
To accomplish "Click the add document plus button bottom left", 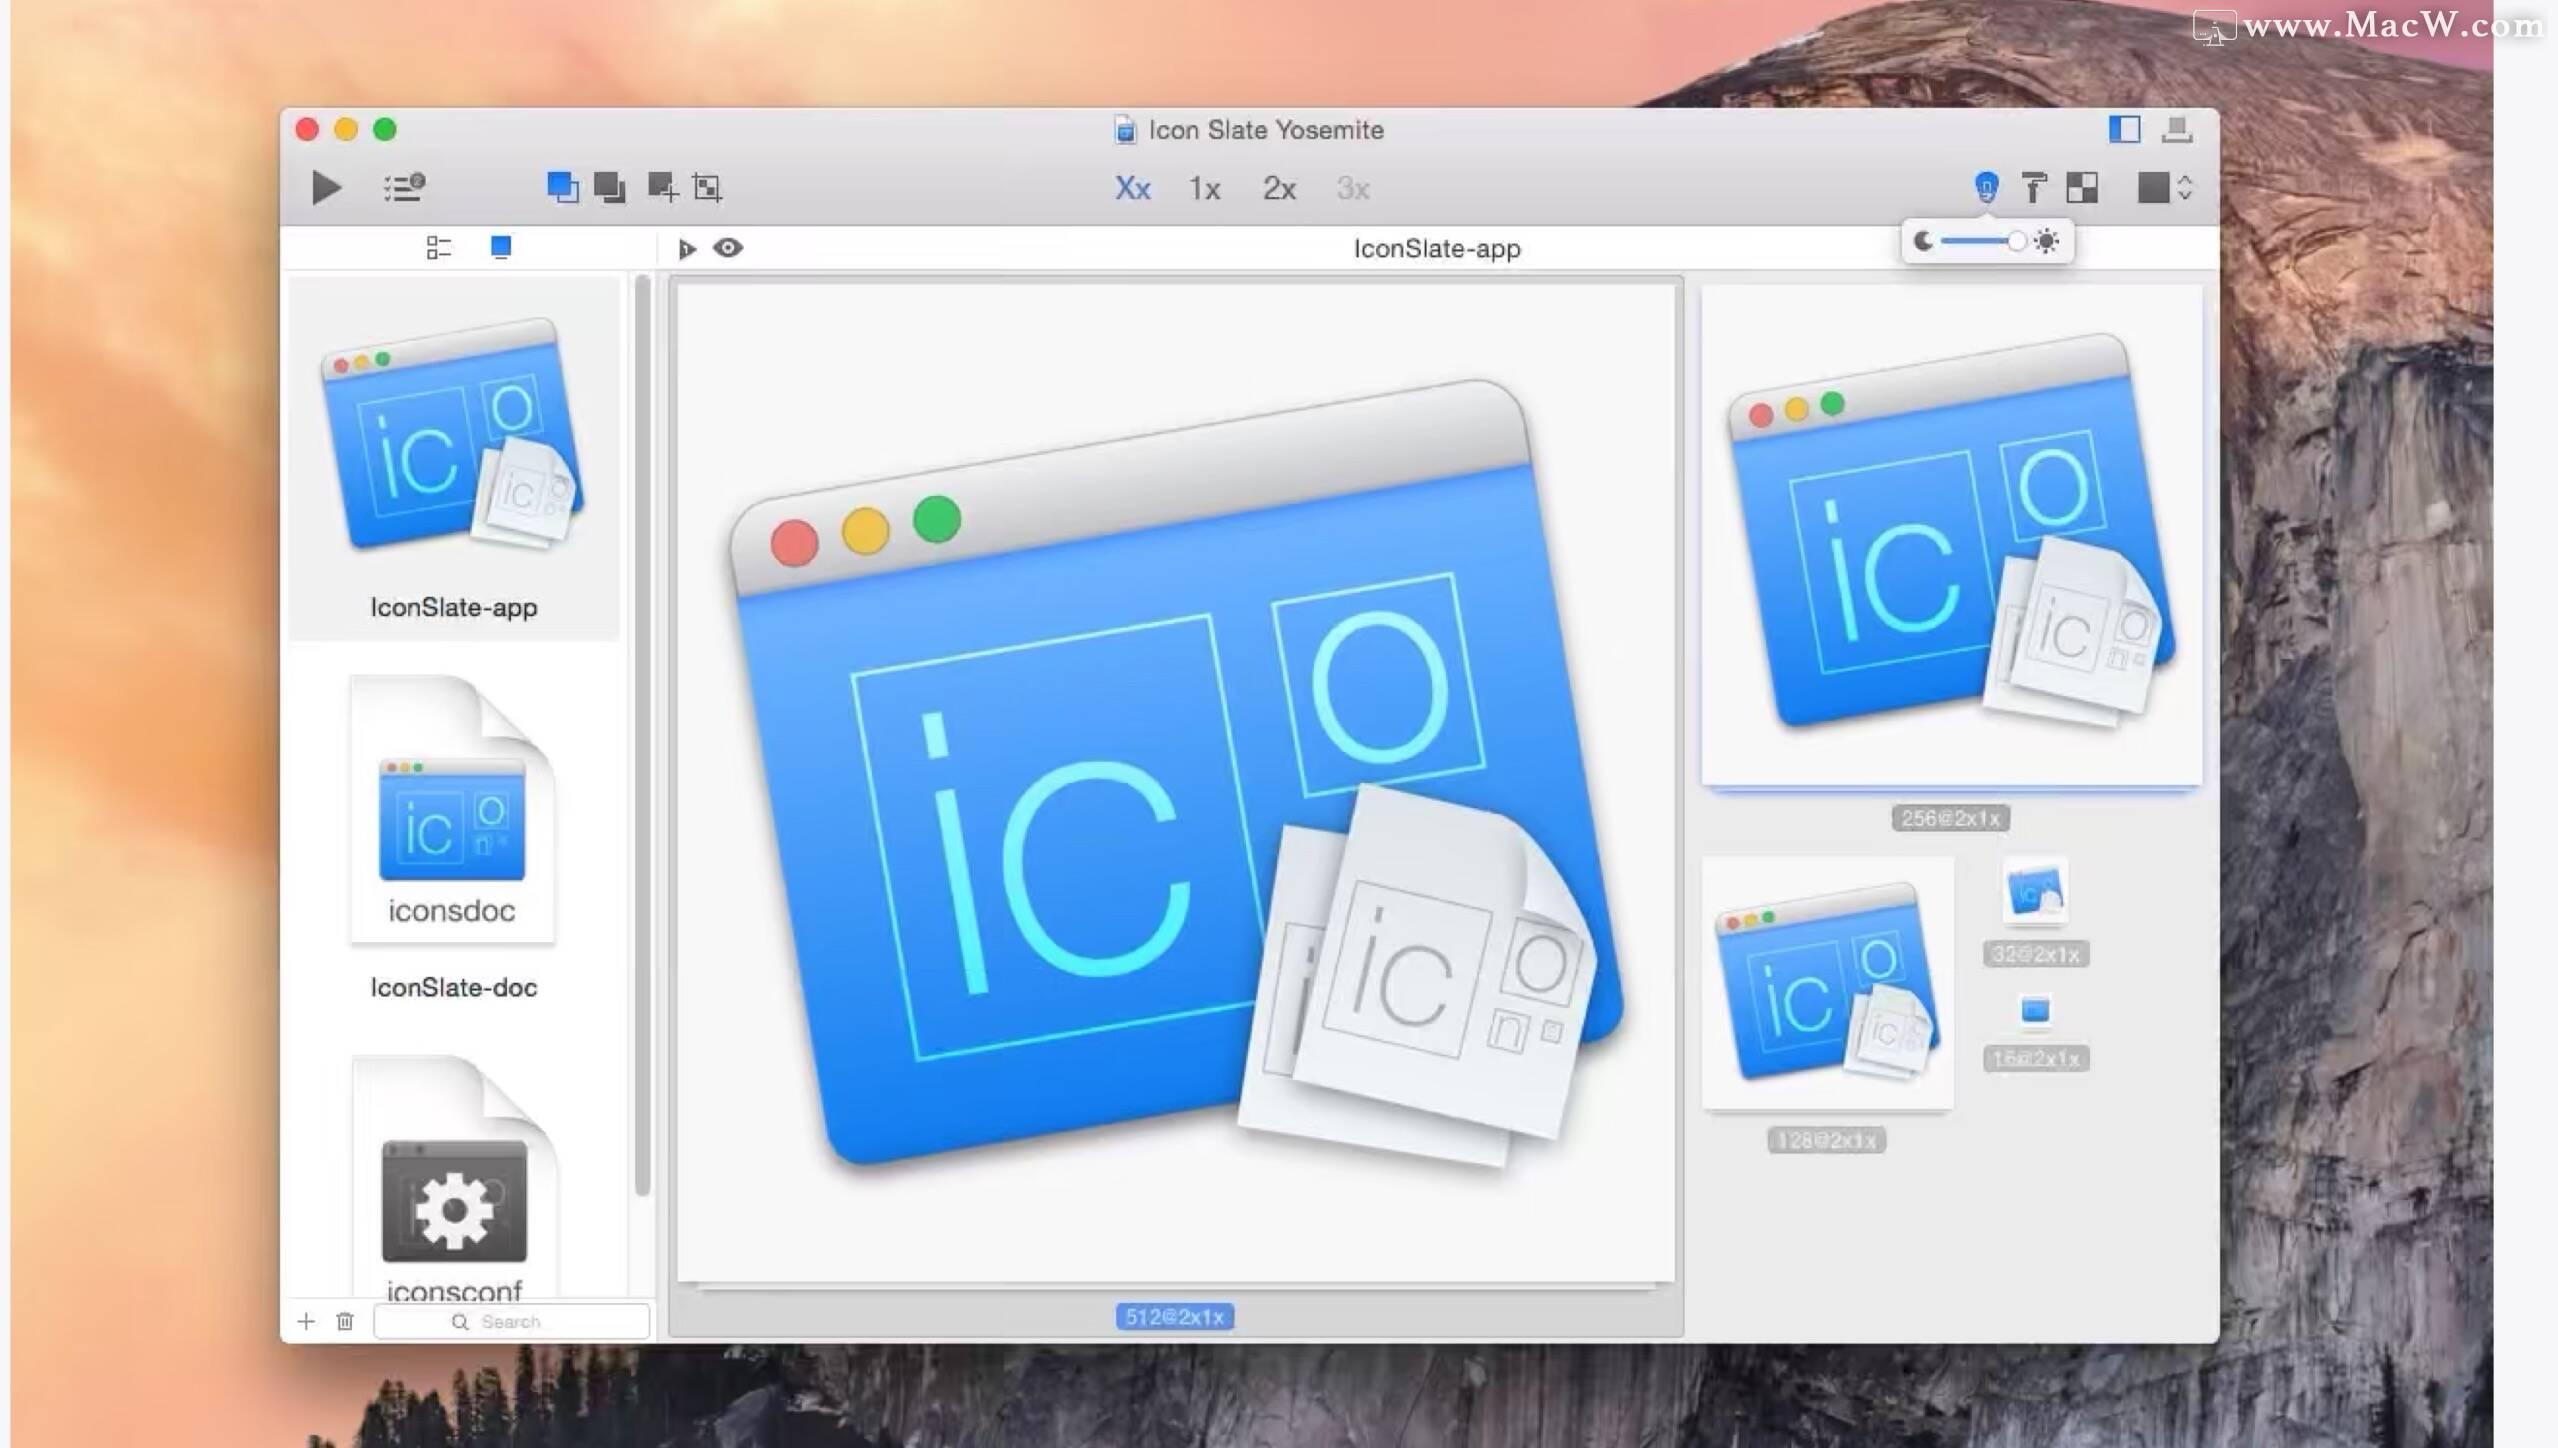I will point(306,1320).
